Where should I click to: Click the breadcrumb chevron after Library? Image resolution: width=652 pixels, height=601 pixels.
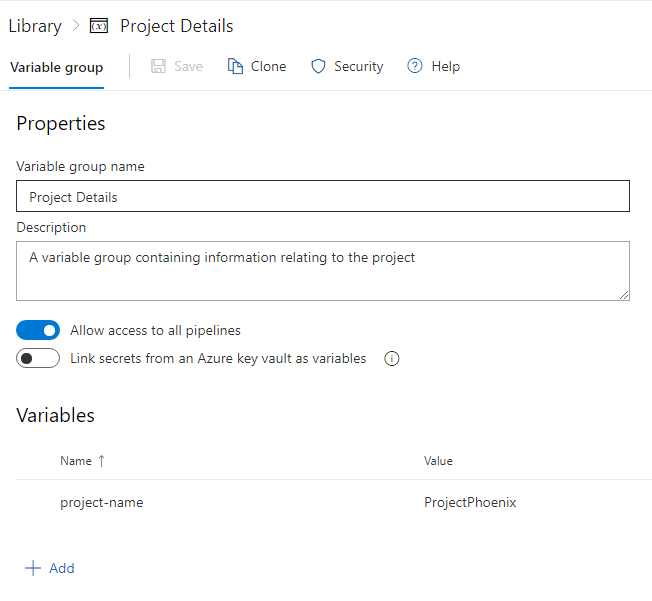tap(76, 26)
